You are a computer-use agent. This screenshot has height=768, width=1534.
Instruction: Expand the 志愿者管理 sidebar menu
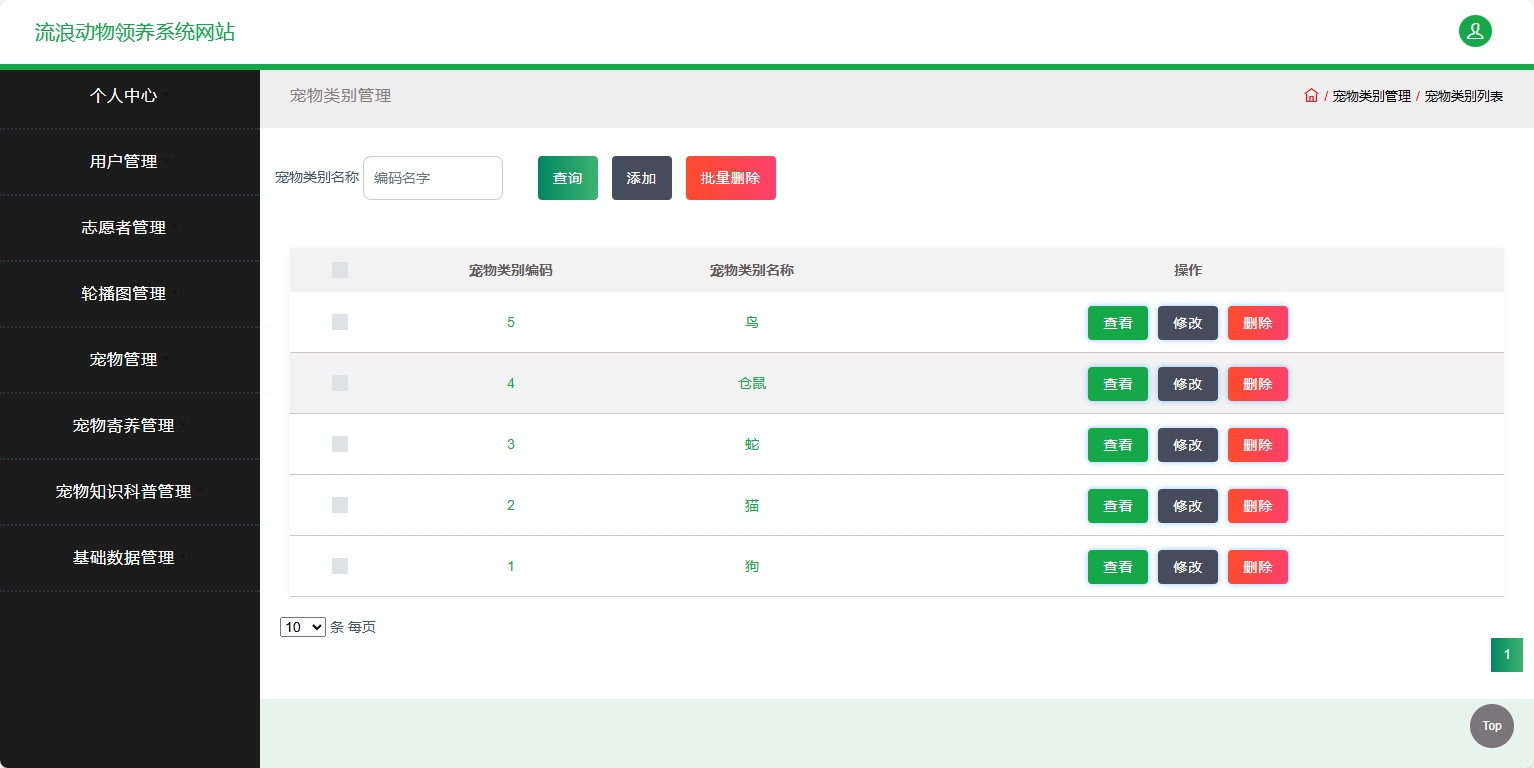[x=130, y=228]
